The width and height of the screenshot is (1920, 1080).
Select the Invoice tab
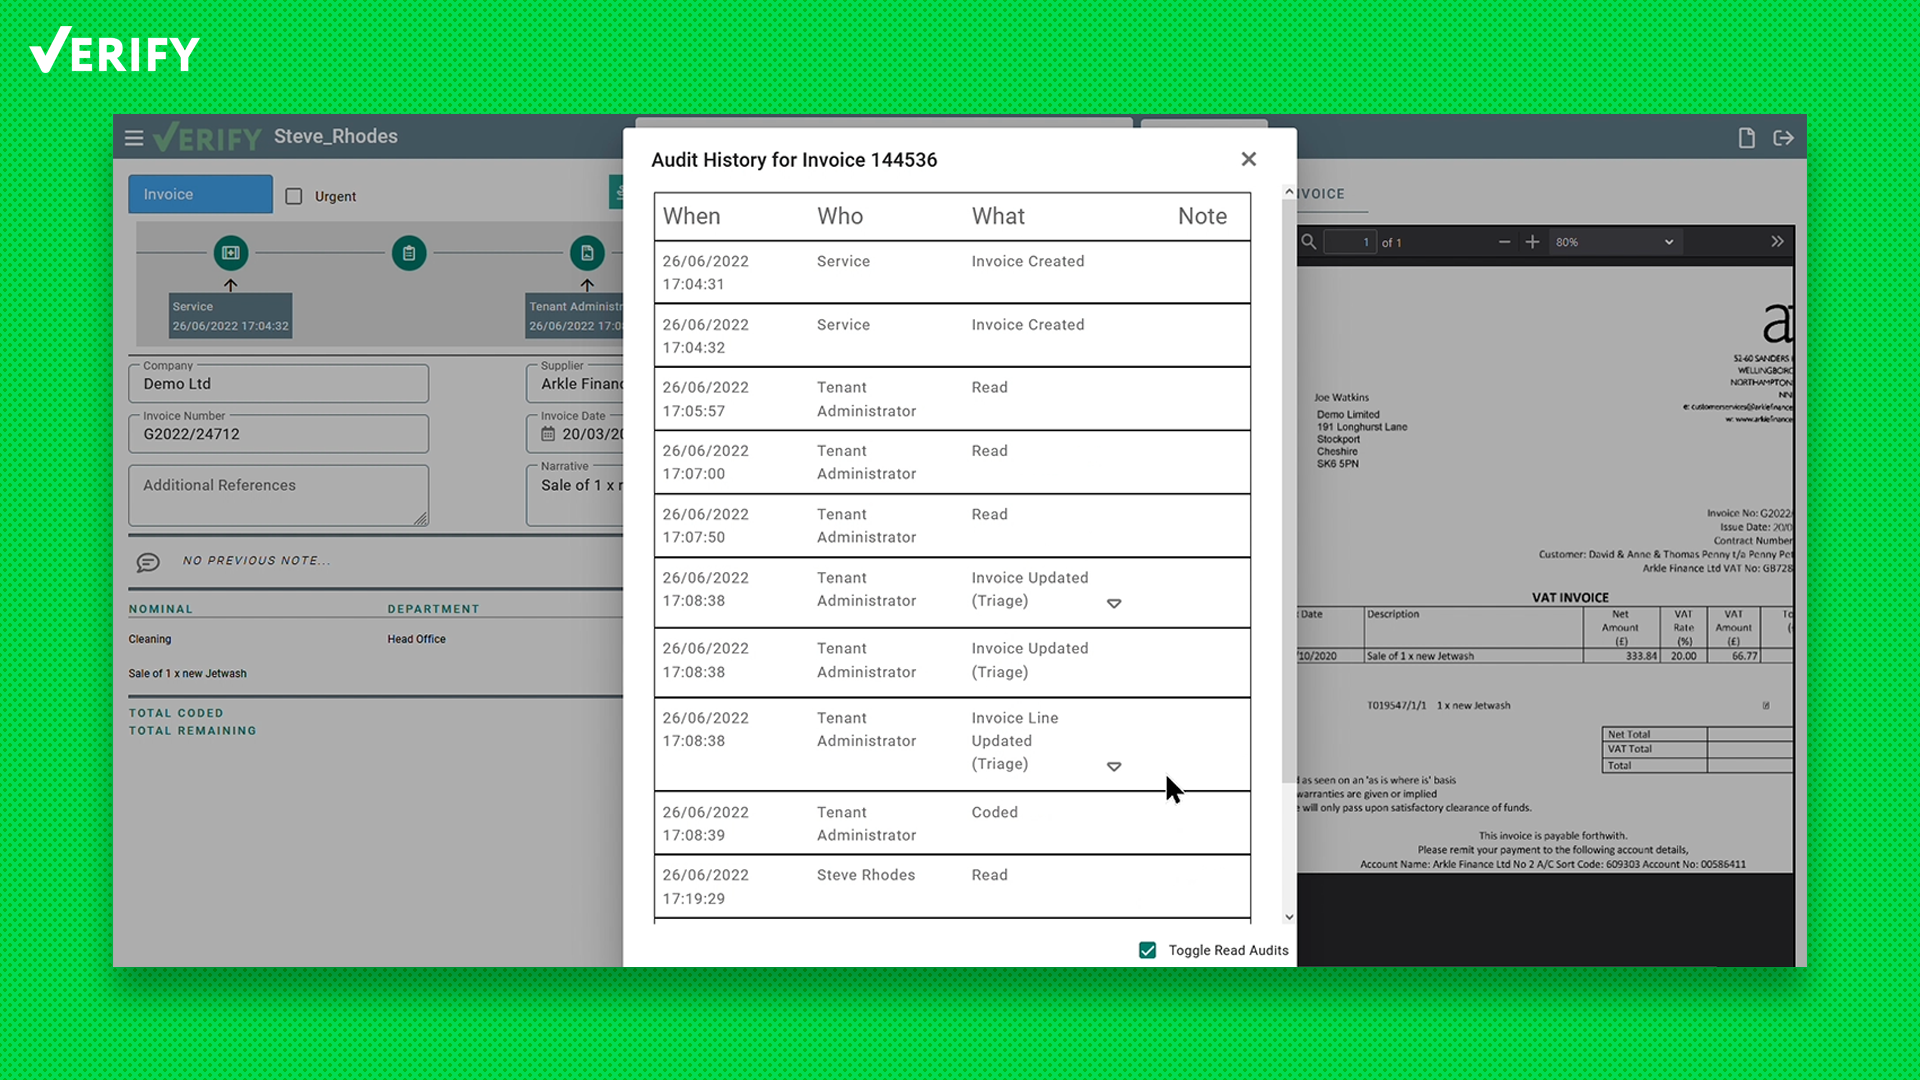click(199, 193)
